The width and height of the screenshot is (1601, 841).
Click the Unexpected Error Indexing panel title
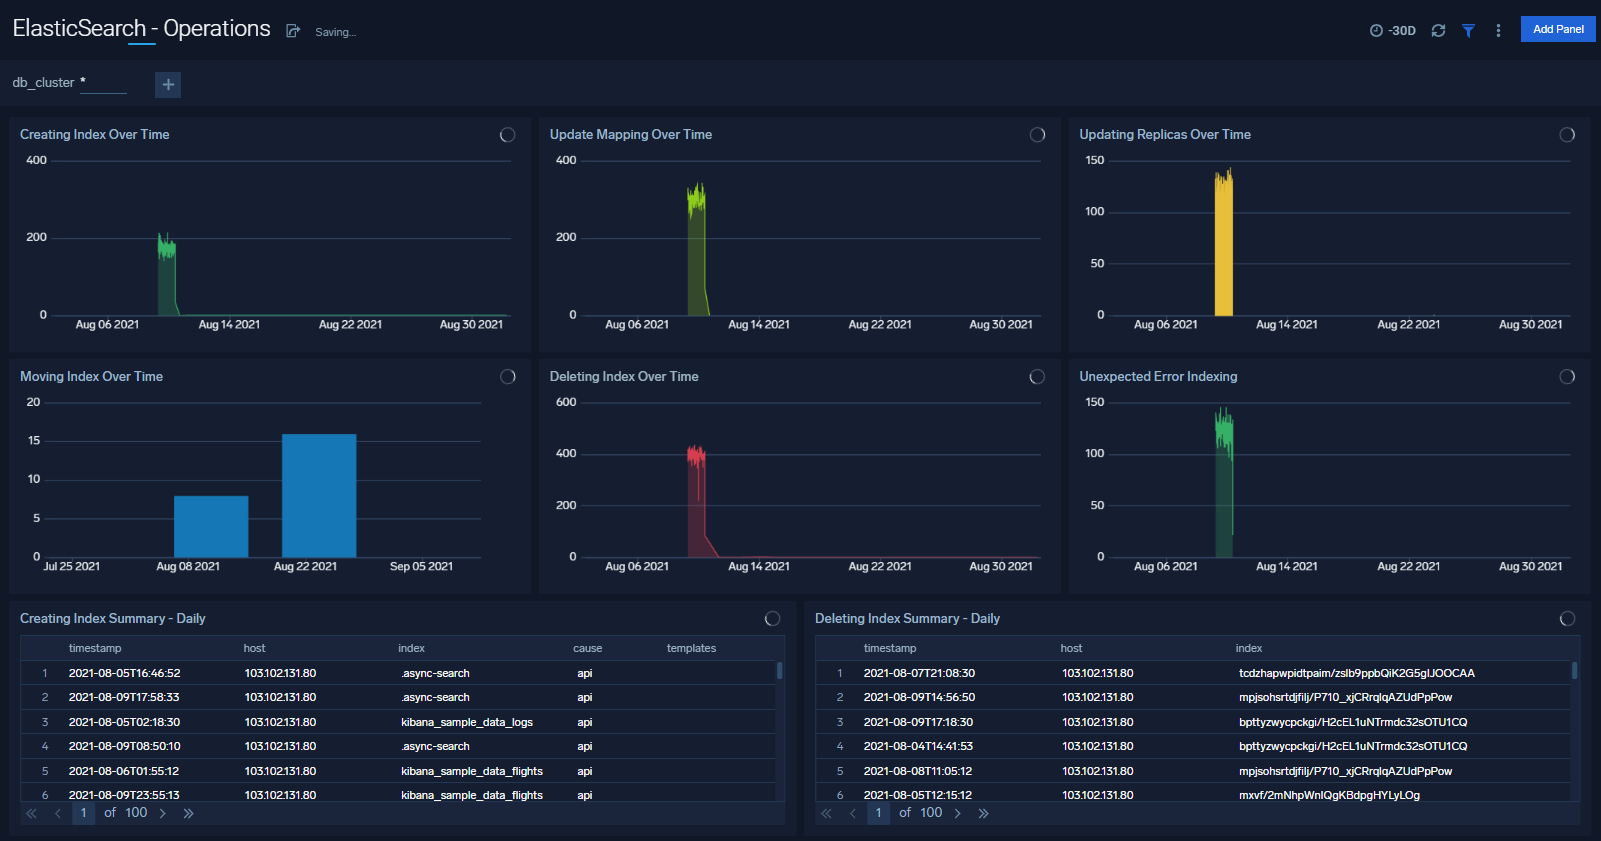pyautogui.click(x=1158, y=377)
